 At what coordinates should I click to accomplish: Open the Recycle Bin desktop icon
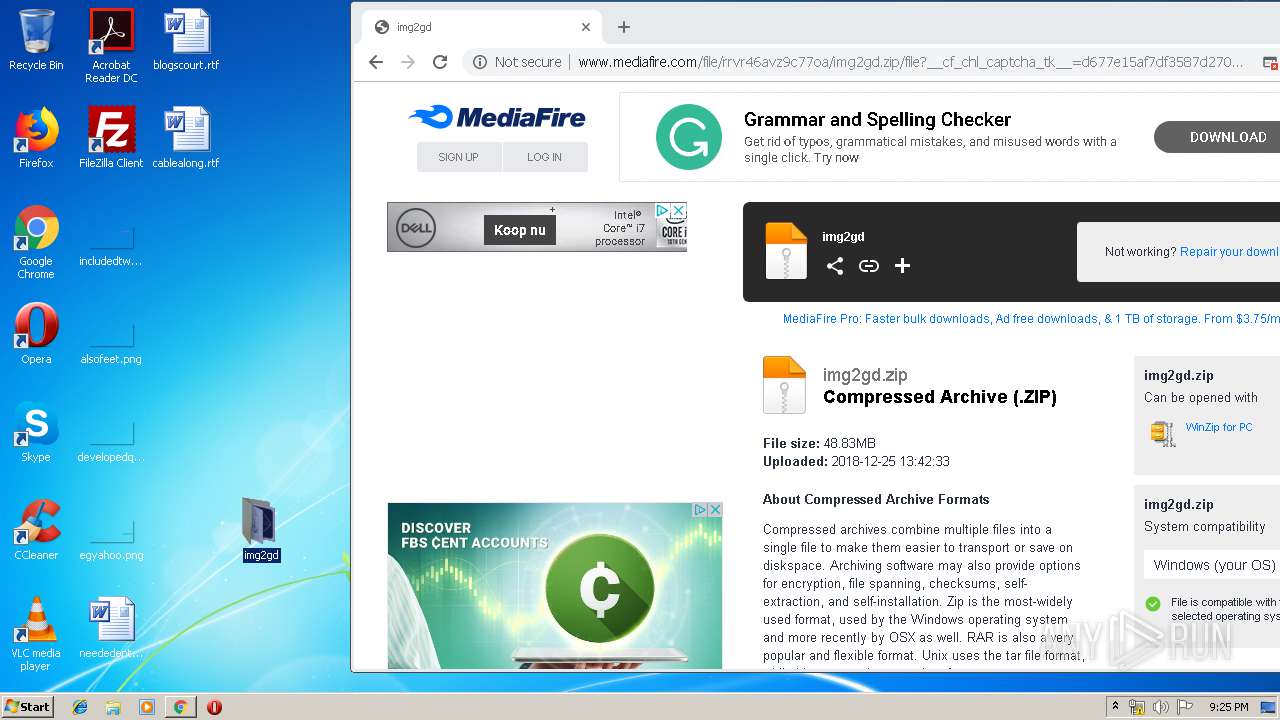(x=36, y=40)
